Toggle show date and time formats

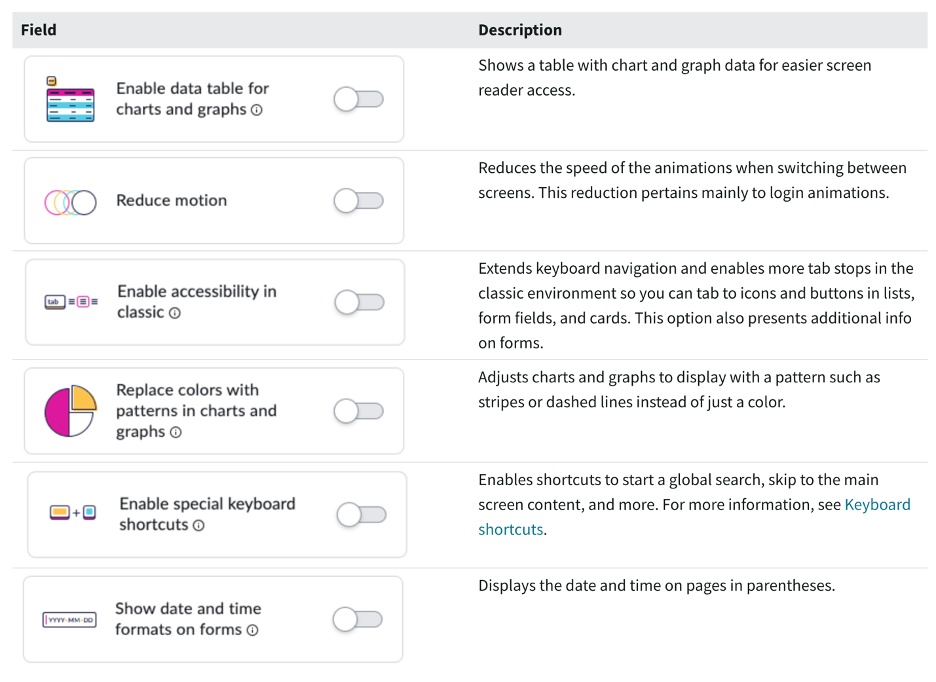[358, 619]
